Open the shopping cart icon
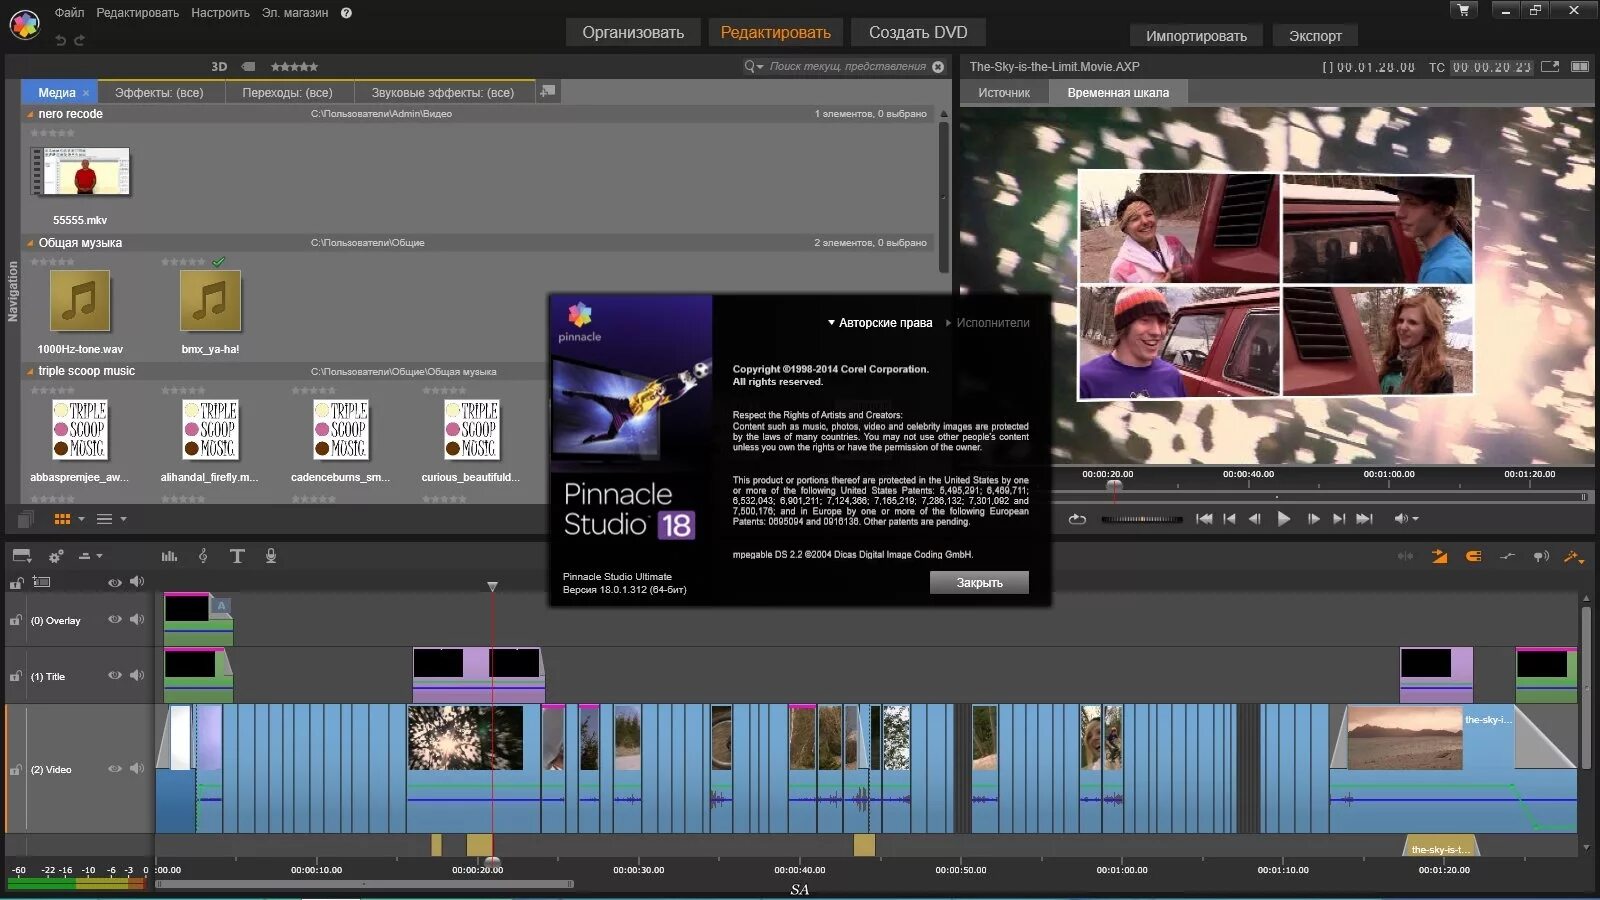 click(x=1464, y=10)
